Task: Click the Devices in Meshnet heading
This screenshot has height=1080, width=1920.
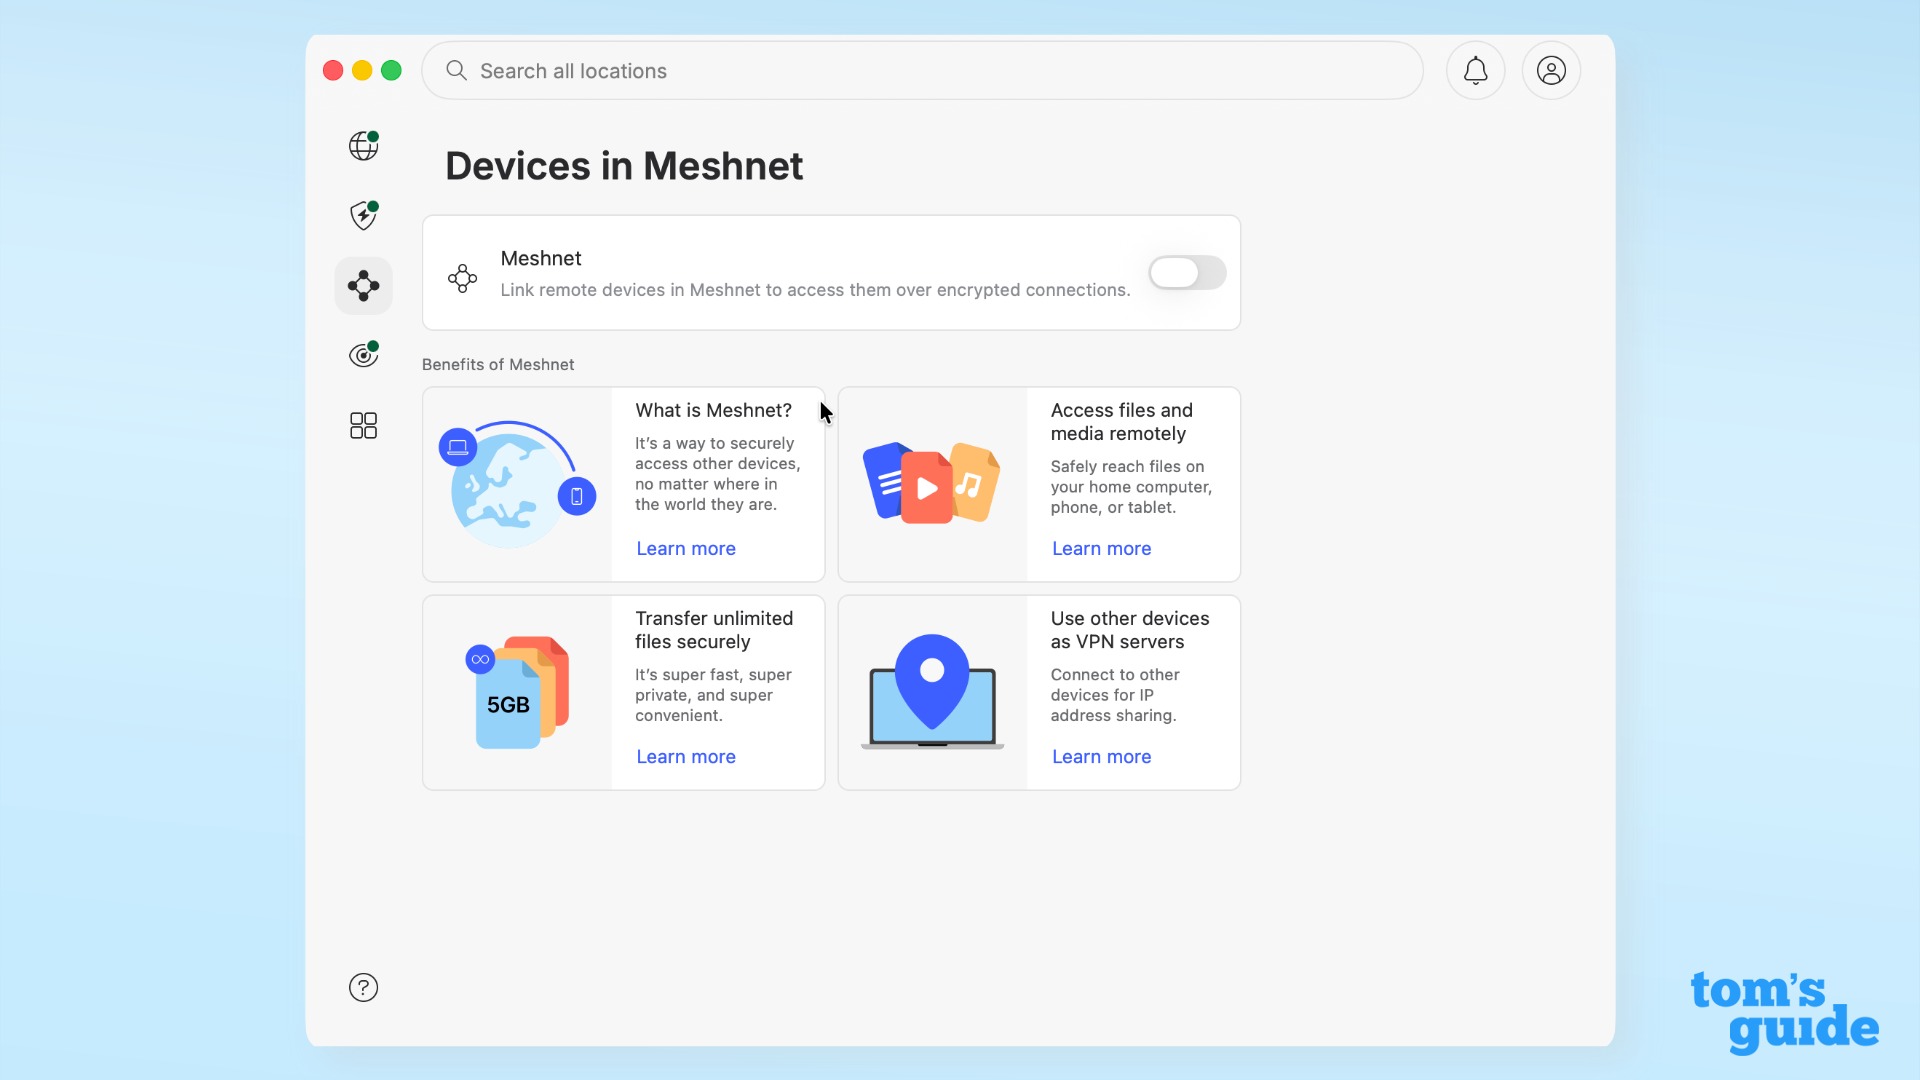Action: click(x=623, y=165)
